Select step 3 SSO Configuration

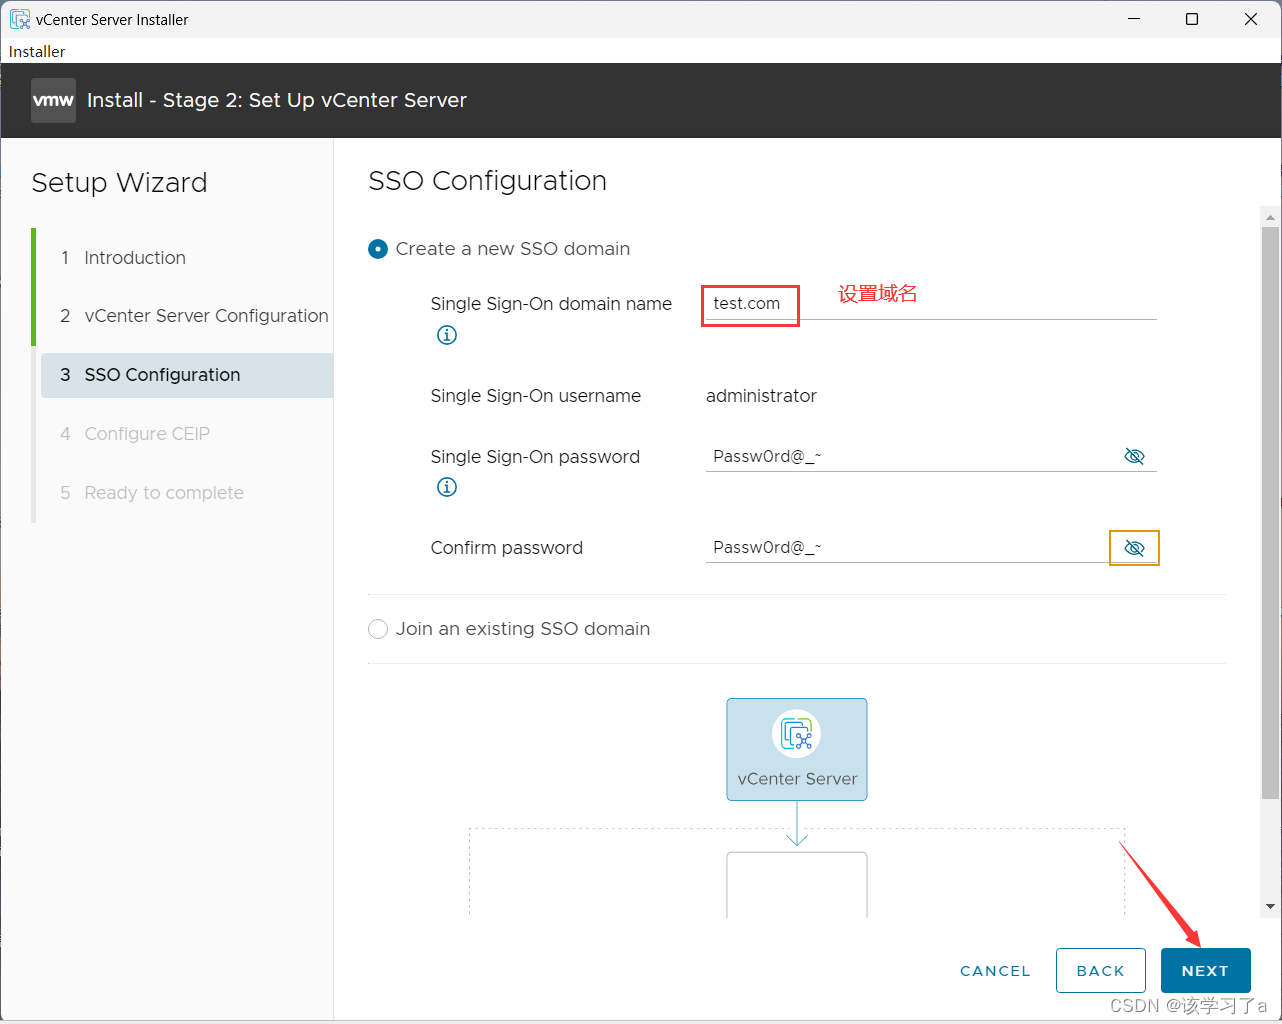click(187, 375)
